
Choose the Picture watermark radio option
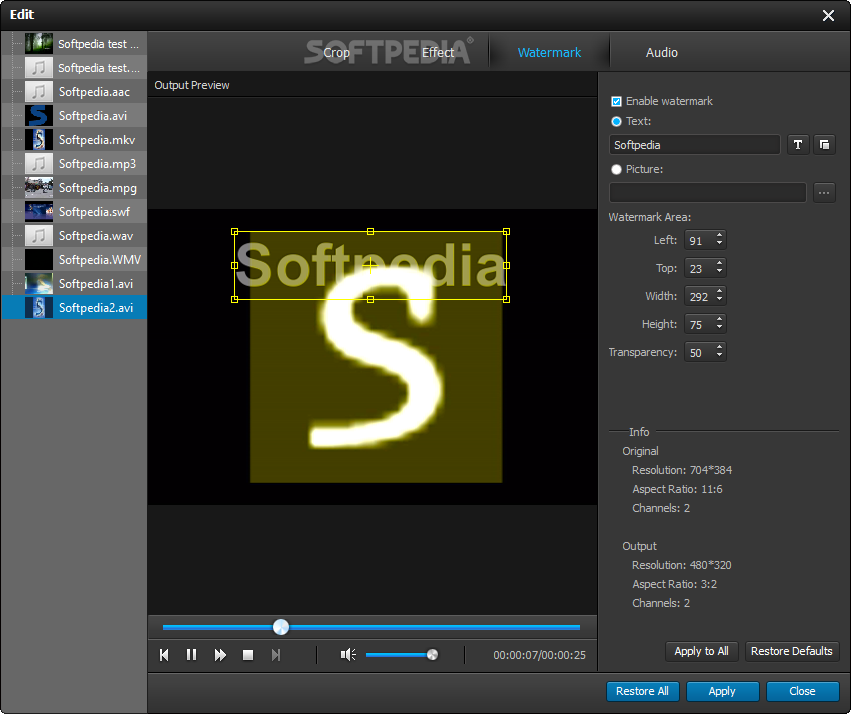[x=616, y=169]
